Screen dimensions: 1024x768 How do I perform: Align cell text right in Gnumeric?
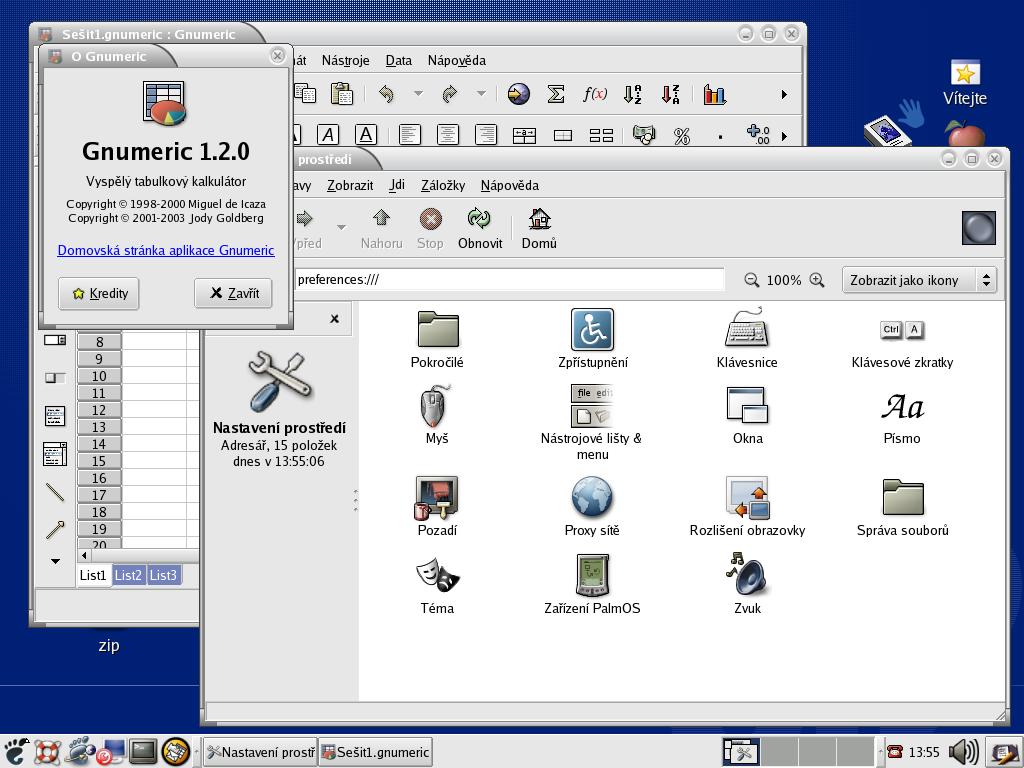[x=485, y=135]
